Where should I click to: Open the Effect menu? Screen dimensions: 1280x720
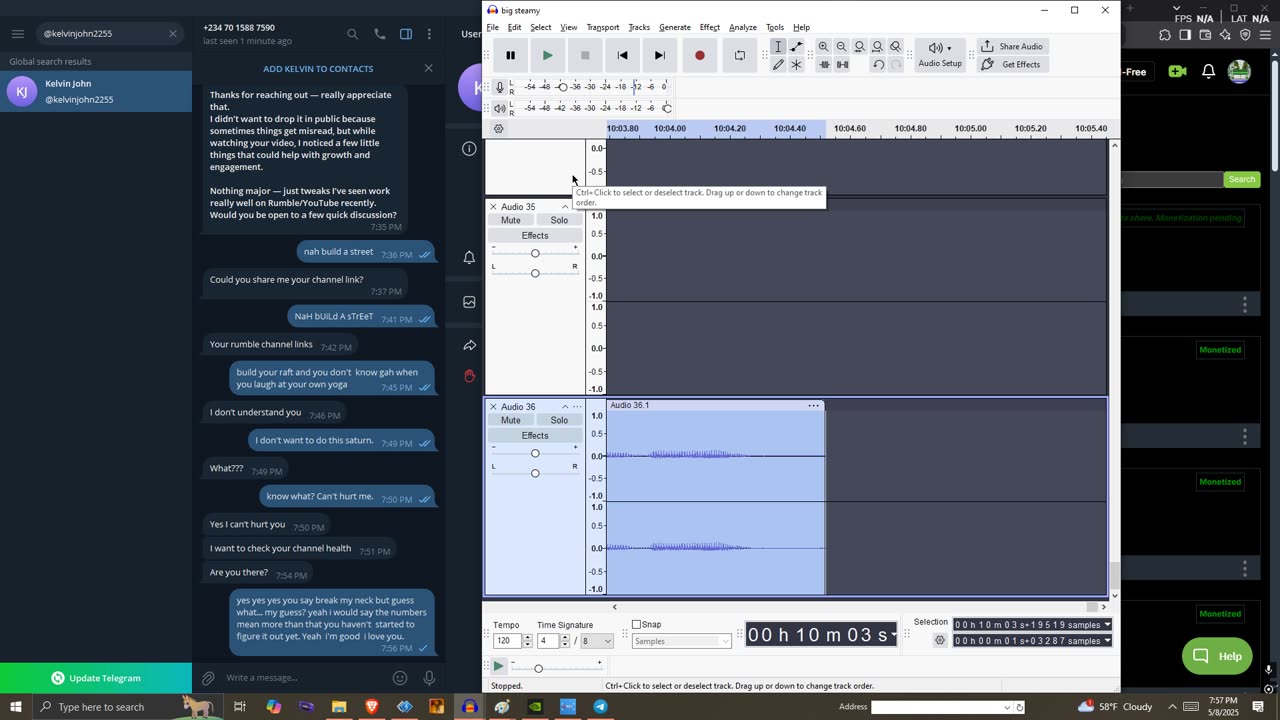710,27
